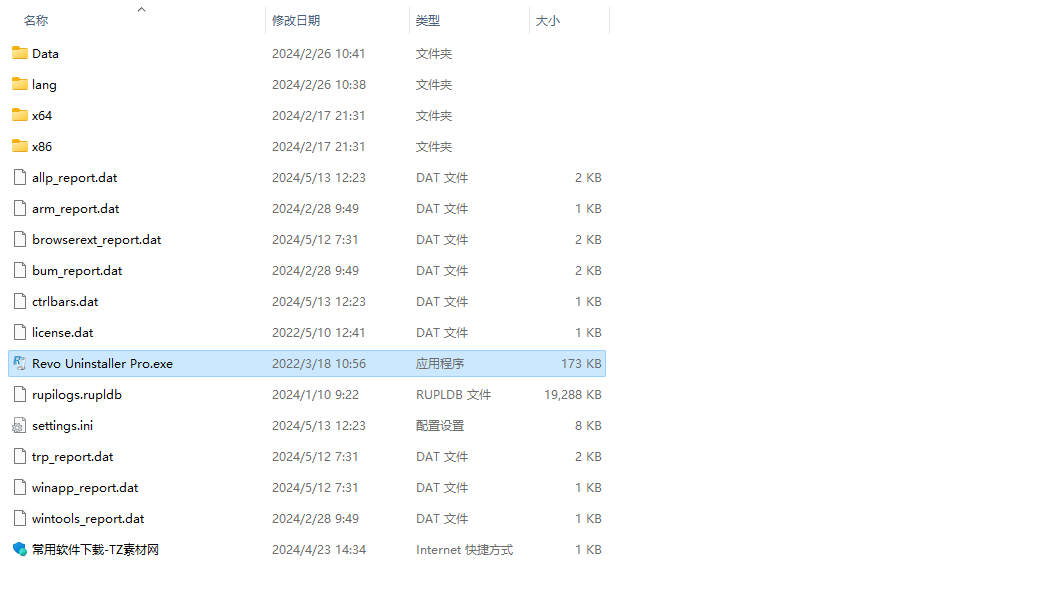Screen dimensions: 1059x609
Task: Click the 173 KB size value
Action: click(x=582, y=364)
